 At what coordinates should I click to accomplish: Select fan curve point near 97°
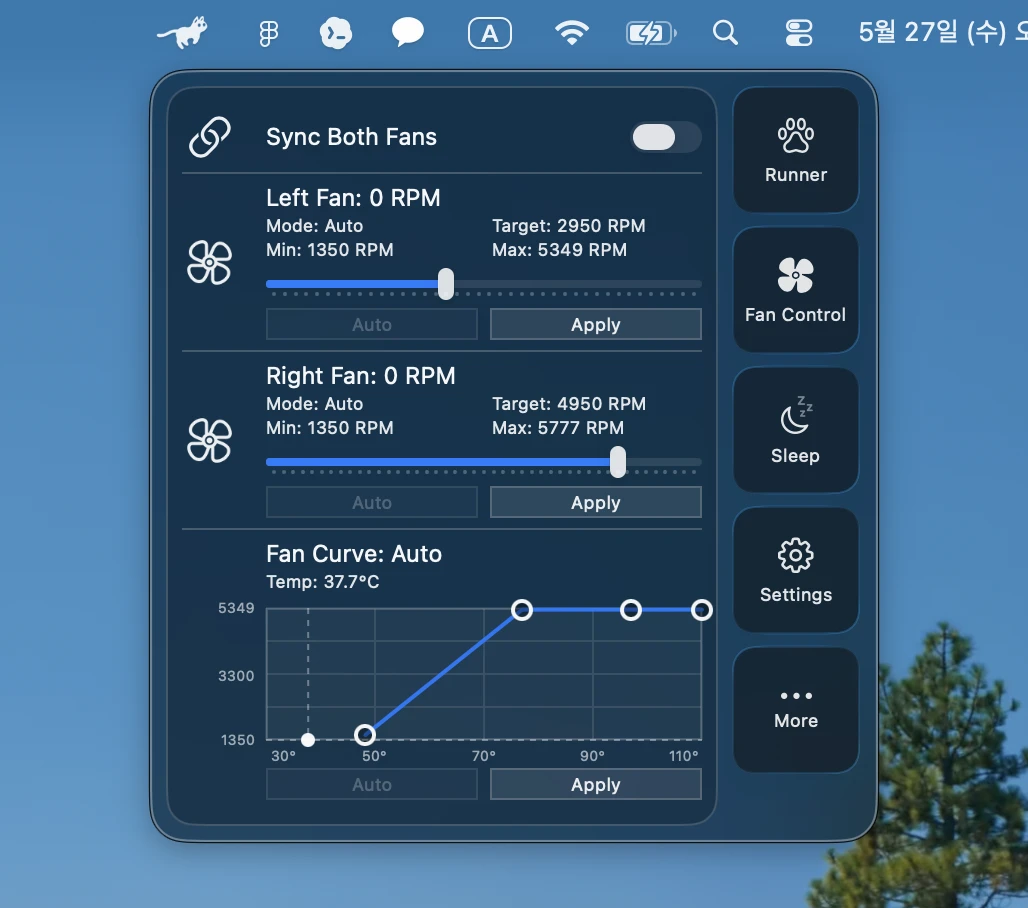pyautogui.click(x=631, y=610)
